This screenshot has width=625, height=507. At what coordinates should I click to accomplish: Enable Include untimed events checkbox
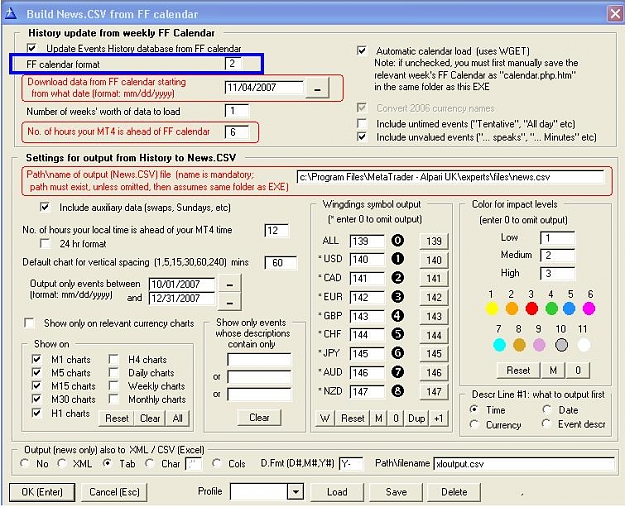[362, 124]
